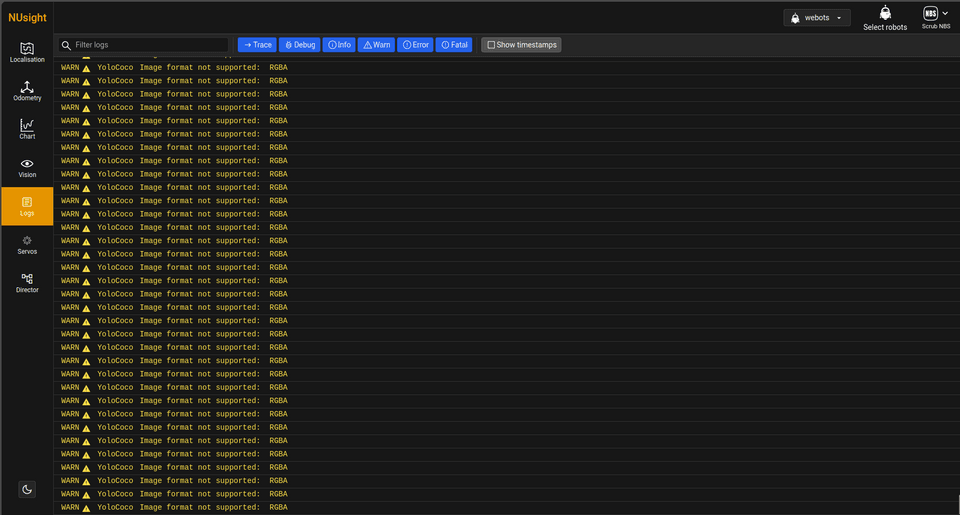
Task: Open the Odometry view
Action: 27,91
